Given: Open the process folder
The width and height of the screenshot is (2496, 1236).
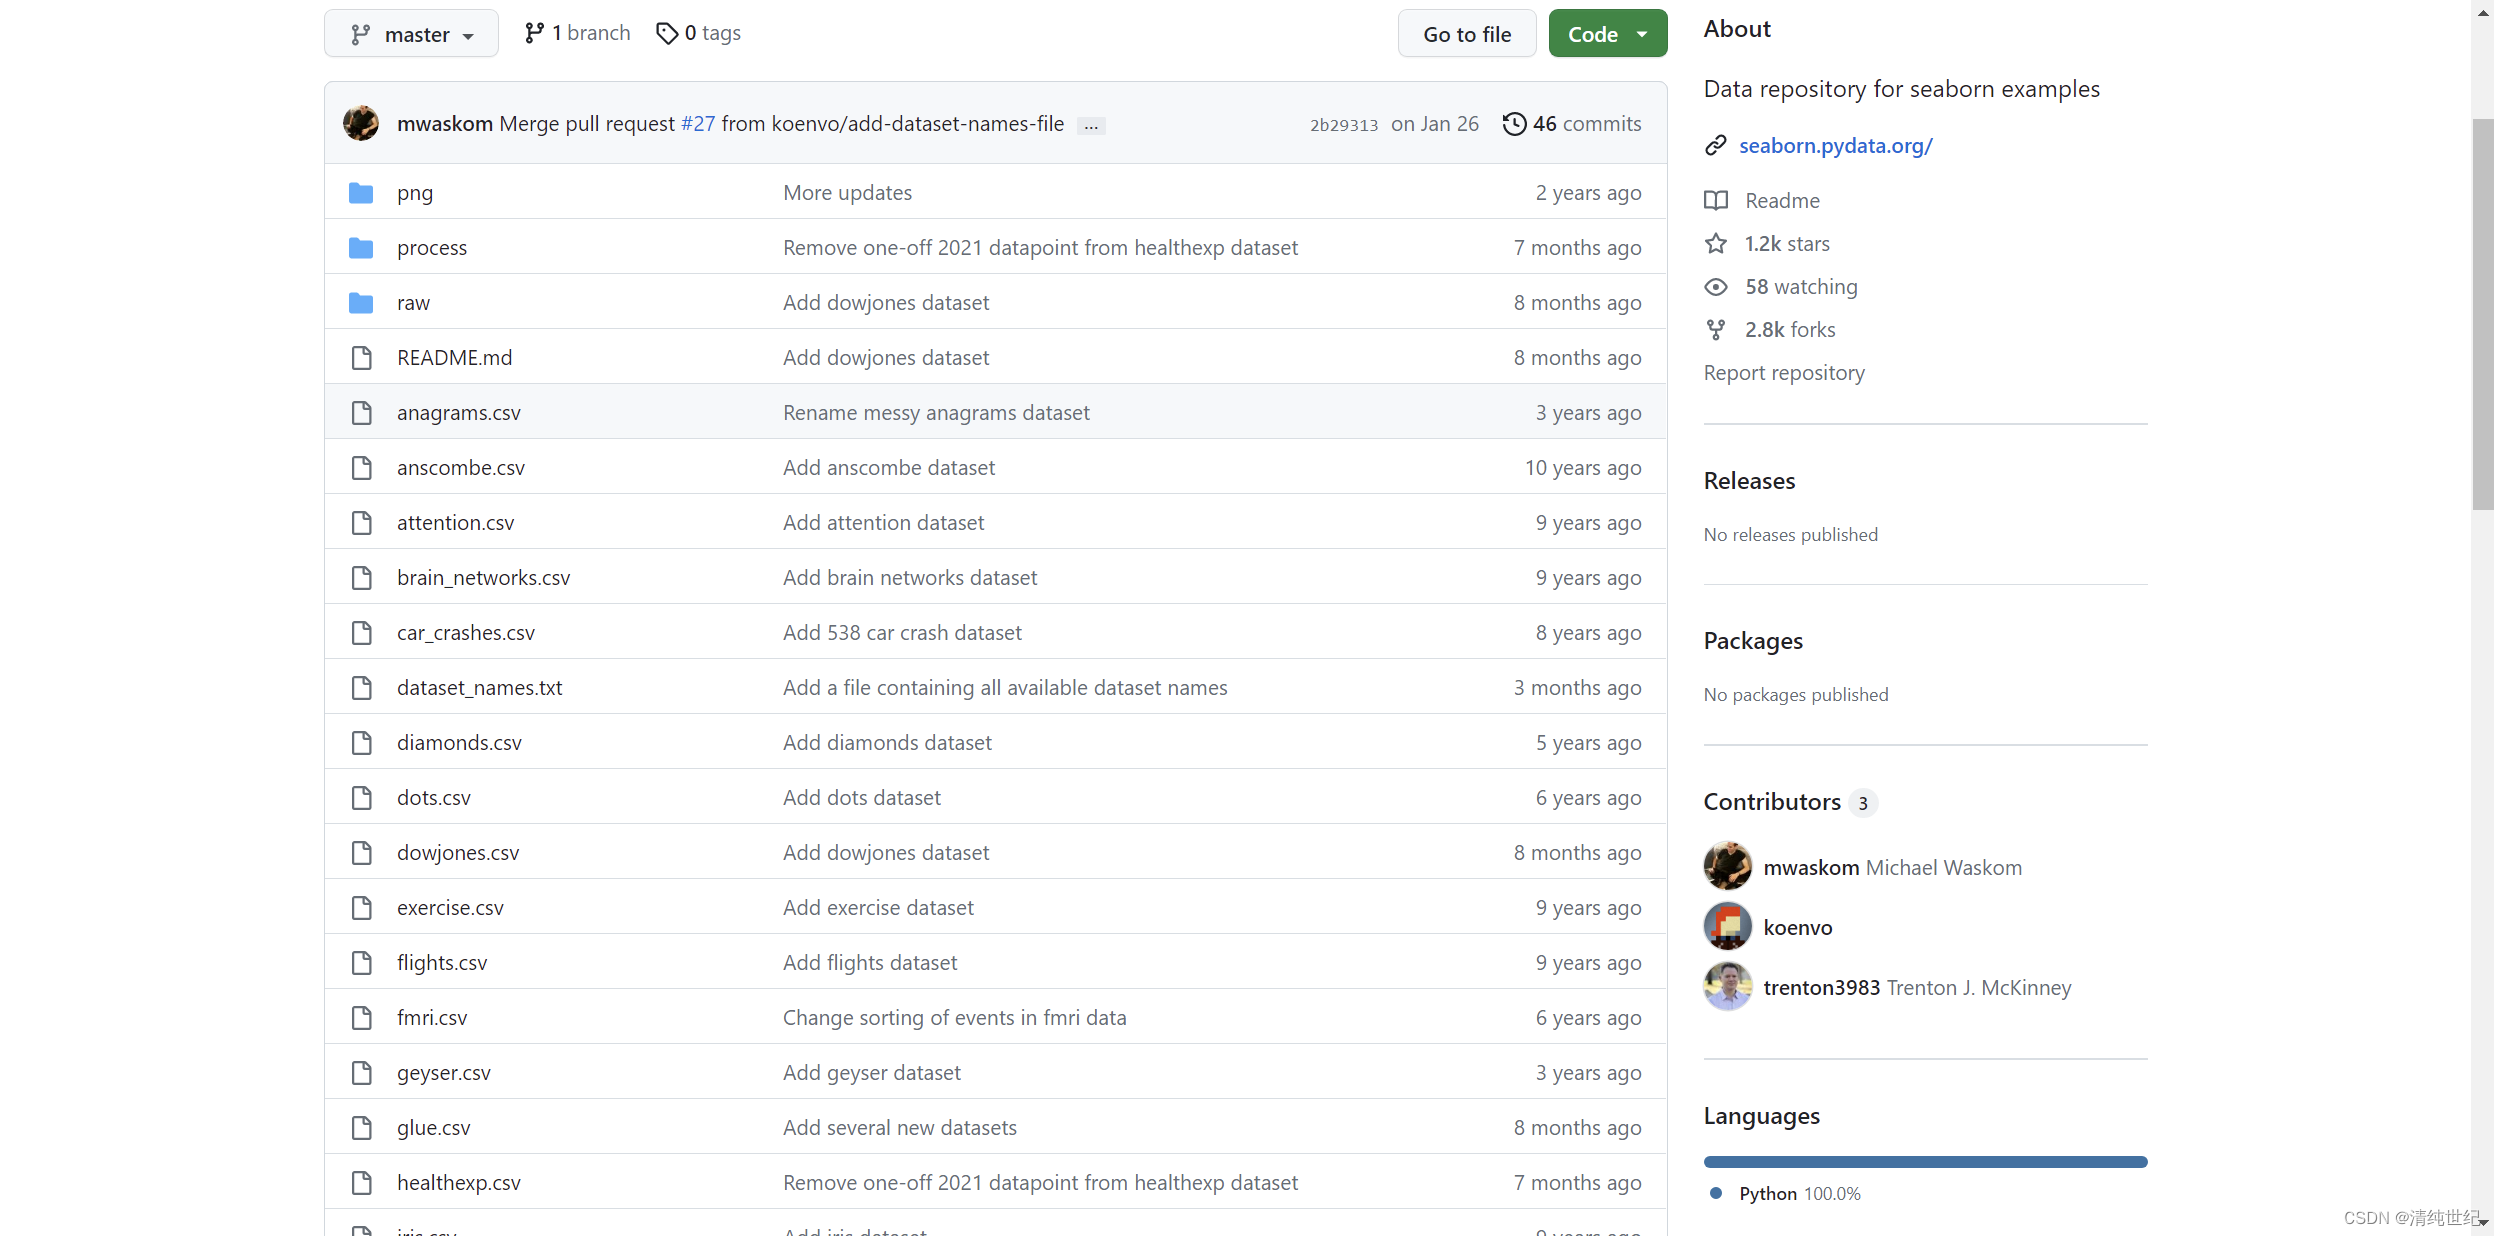Looking at the screenshot, I should coord(431,248).
